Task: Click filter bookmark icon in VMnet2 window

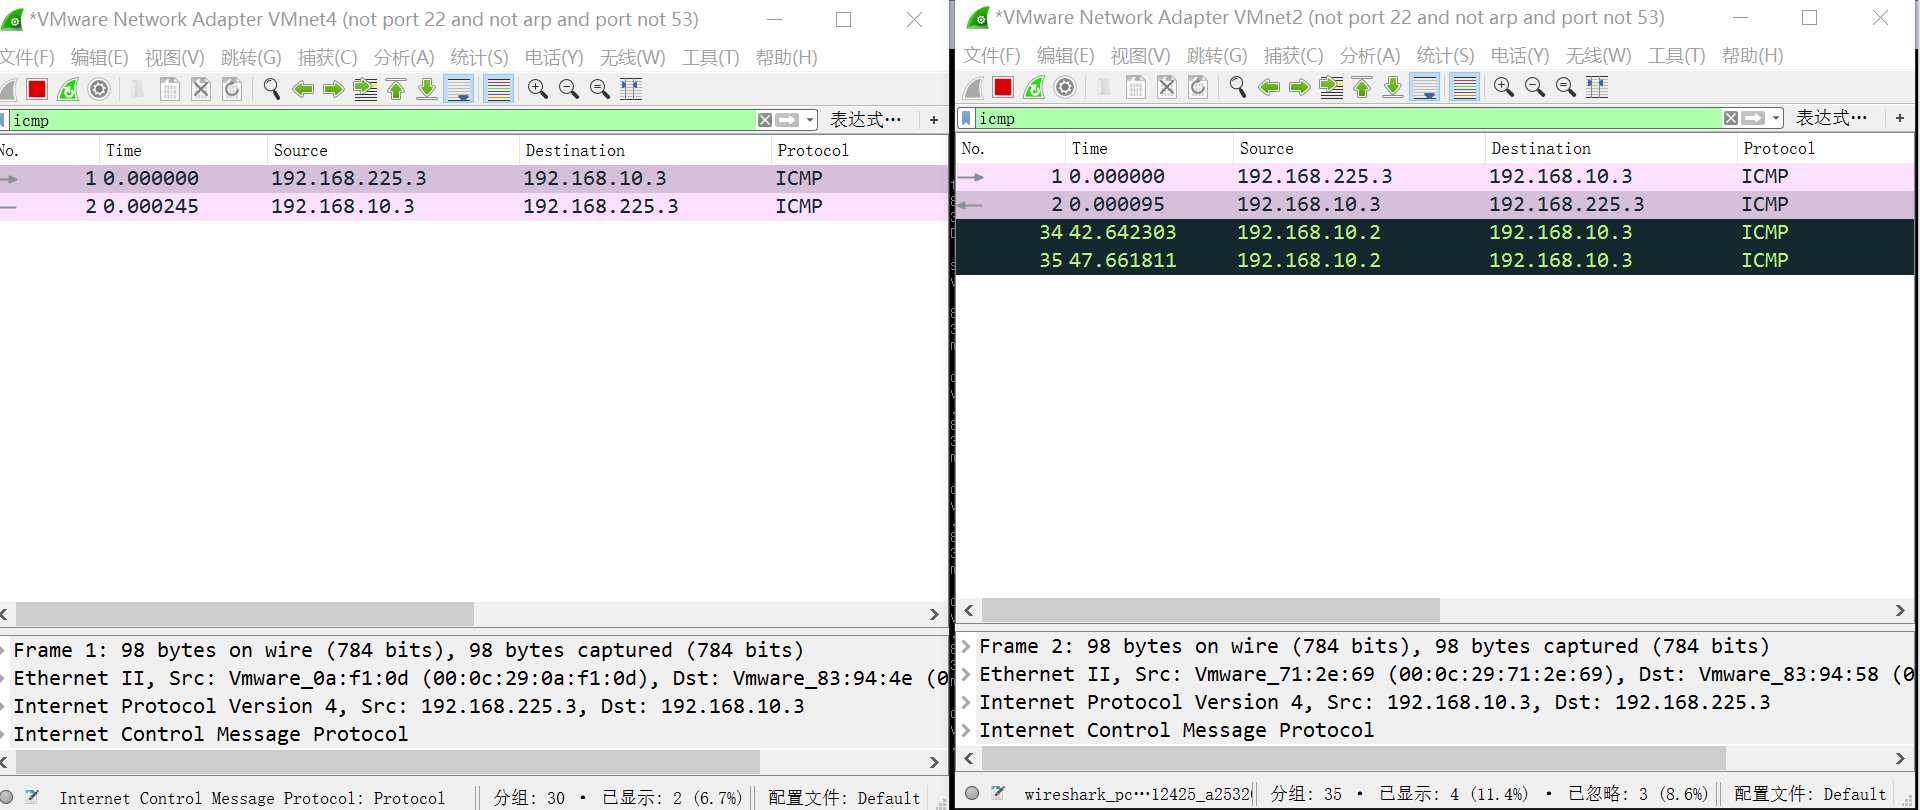Action: pos(966,118)
